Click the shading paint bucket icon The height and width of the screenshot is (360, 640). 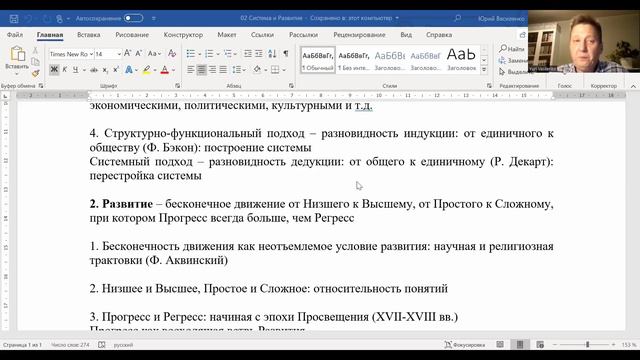click(257, 70)
